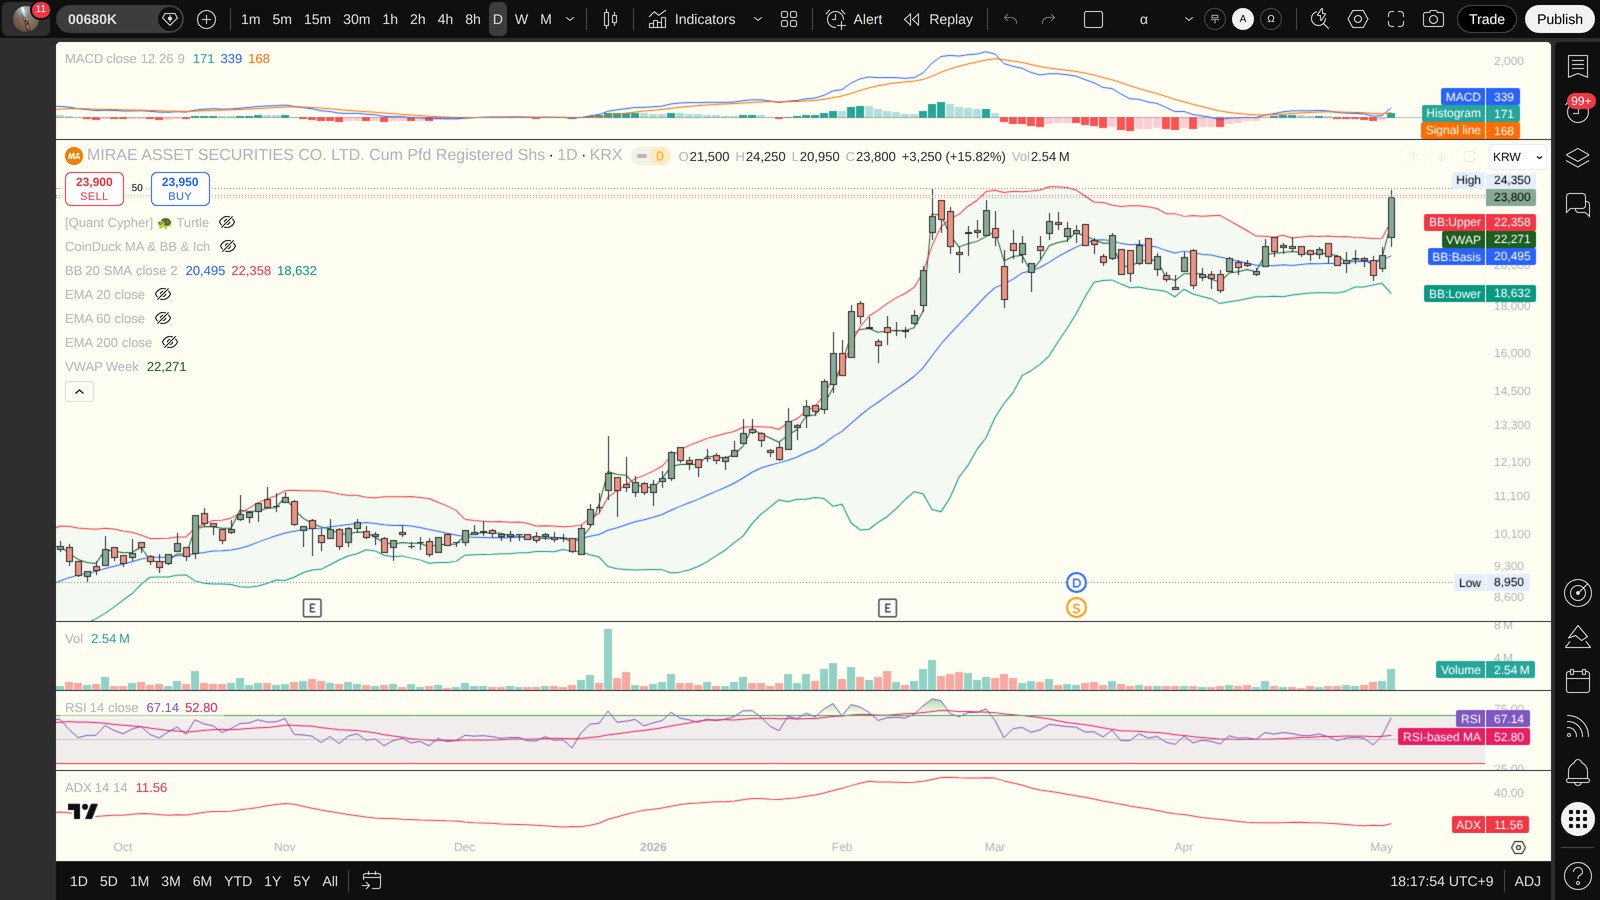Select the 1h interval
This screenshot has width=1600, height=900.
click(390, 19)
